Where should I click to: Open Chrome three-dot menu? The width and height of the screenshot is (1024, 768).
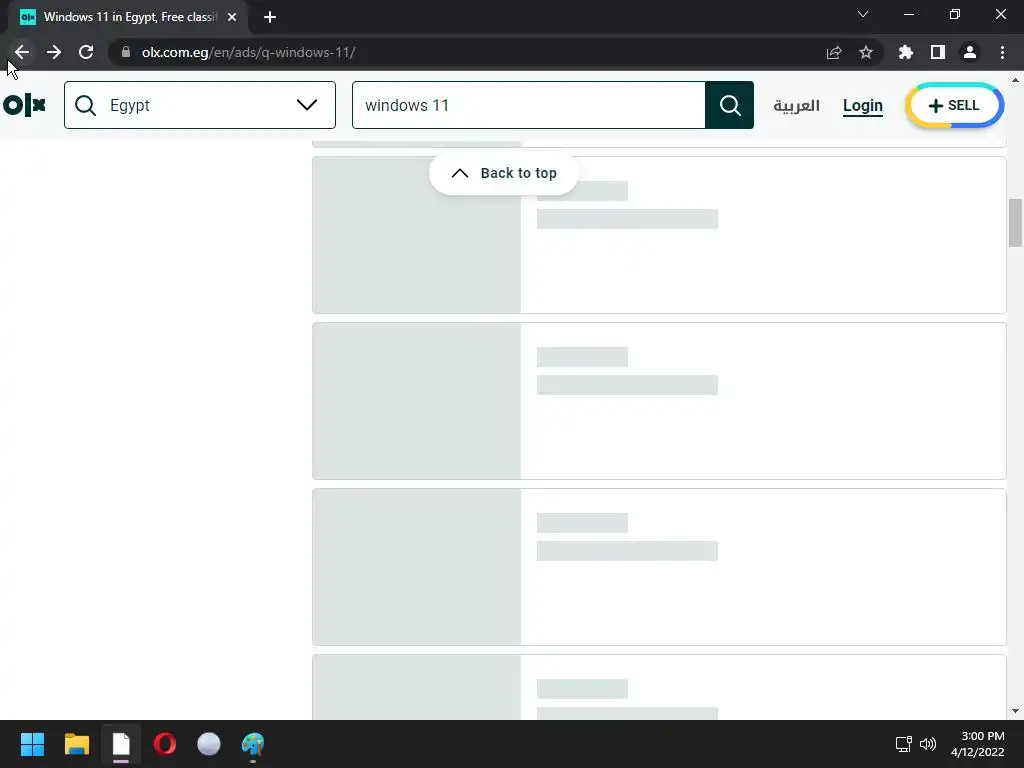[x=1002, y=52]
